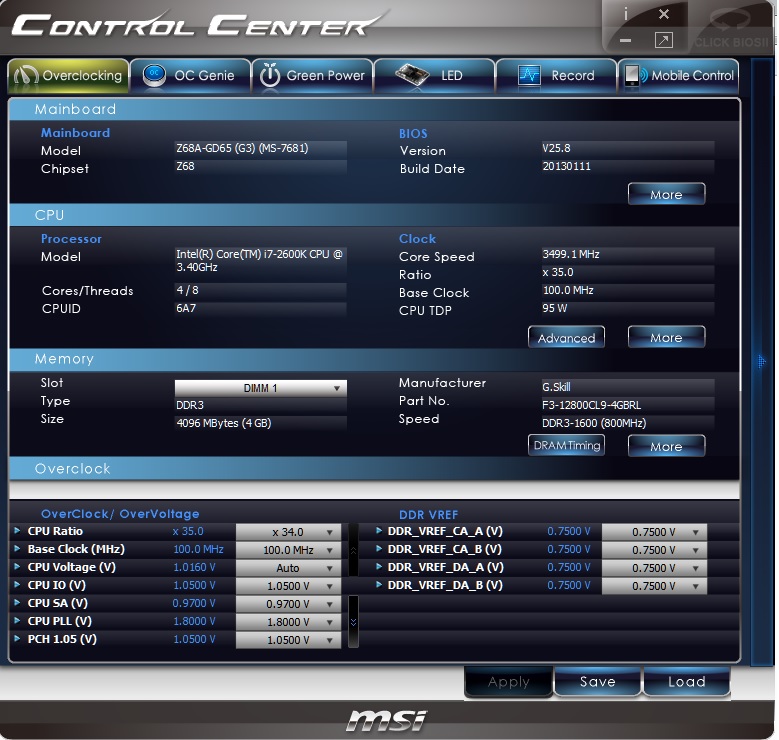
Task: Expand the CPU IO (V) row arrow
Action: (x=17, y=584)
